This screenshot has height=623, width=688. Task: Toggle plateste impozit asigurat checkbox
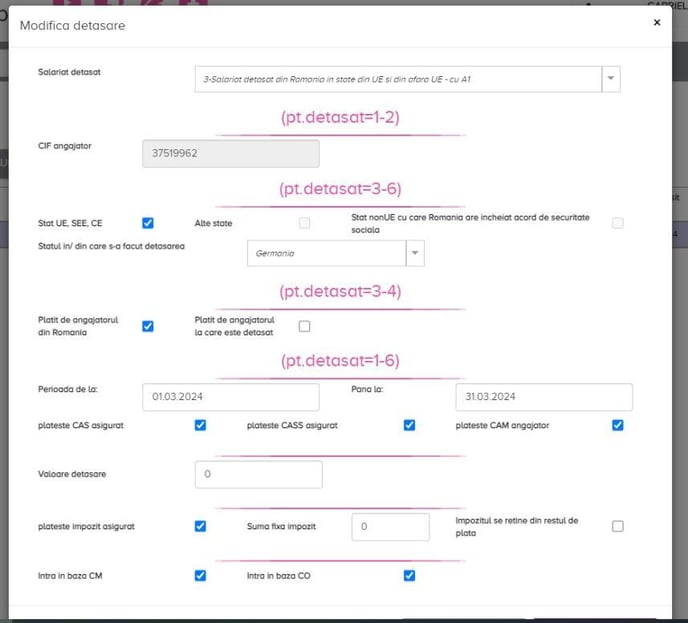pyautogui.click(x=200, y=526)
